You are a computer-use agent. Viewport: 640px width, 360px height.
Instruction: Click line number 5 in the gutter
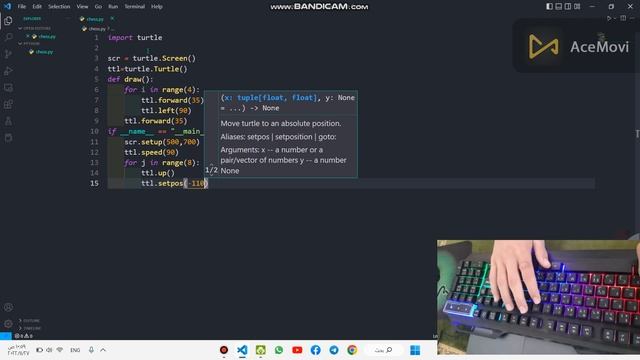[96, 79]
